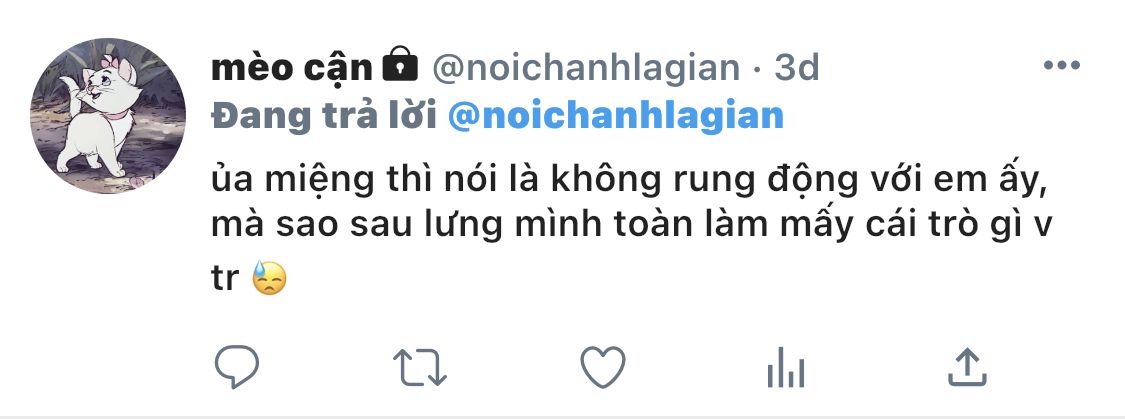Click the "Đang trả lời" label
Viewport: 1125px width, 419px height.
tap(324, 116)
